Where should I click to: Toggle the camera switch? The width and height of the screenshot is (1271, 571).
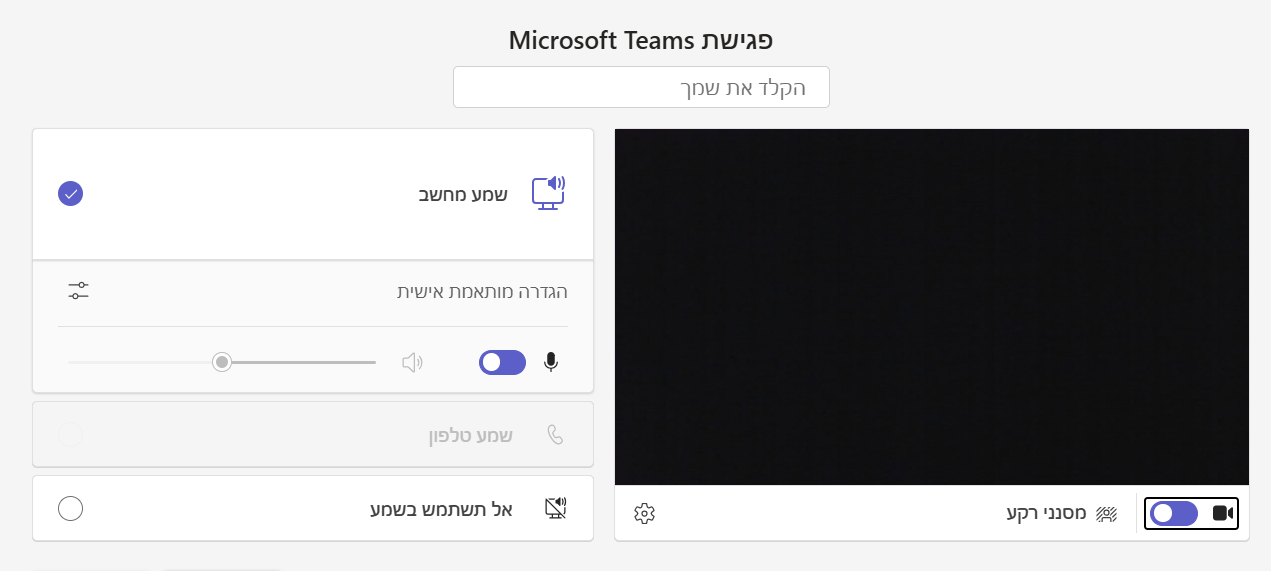(x=1174, y=513)
